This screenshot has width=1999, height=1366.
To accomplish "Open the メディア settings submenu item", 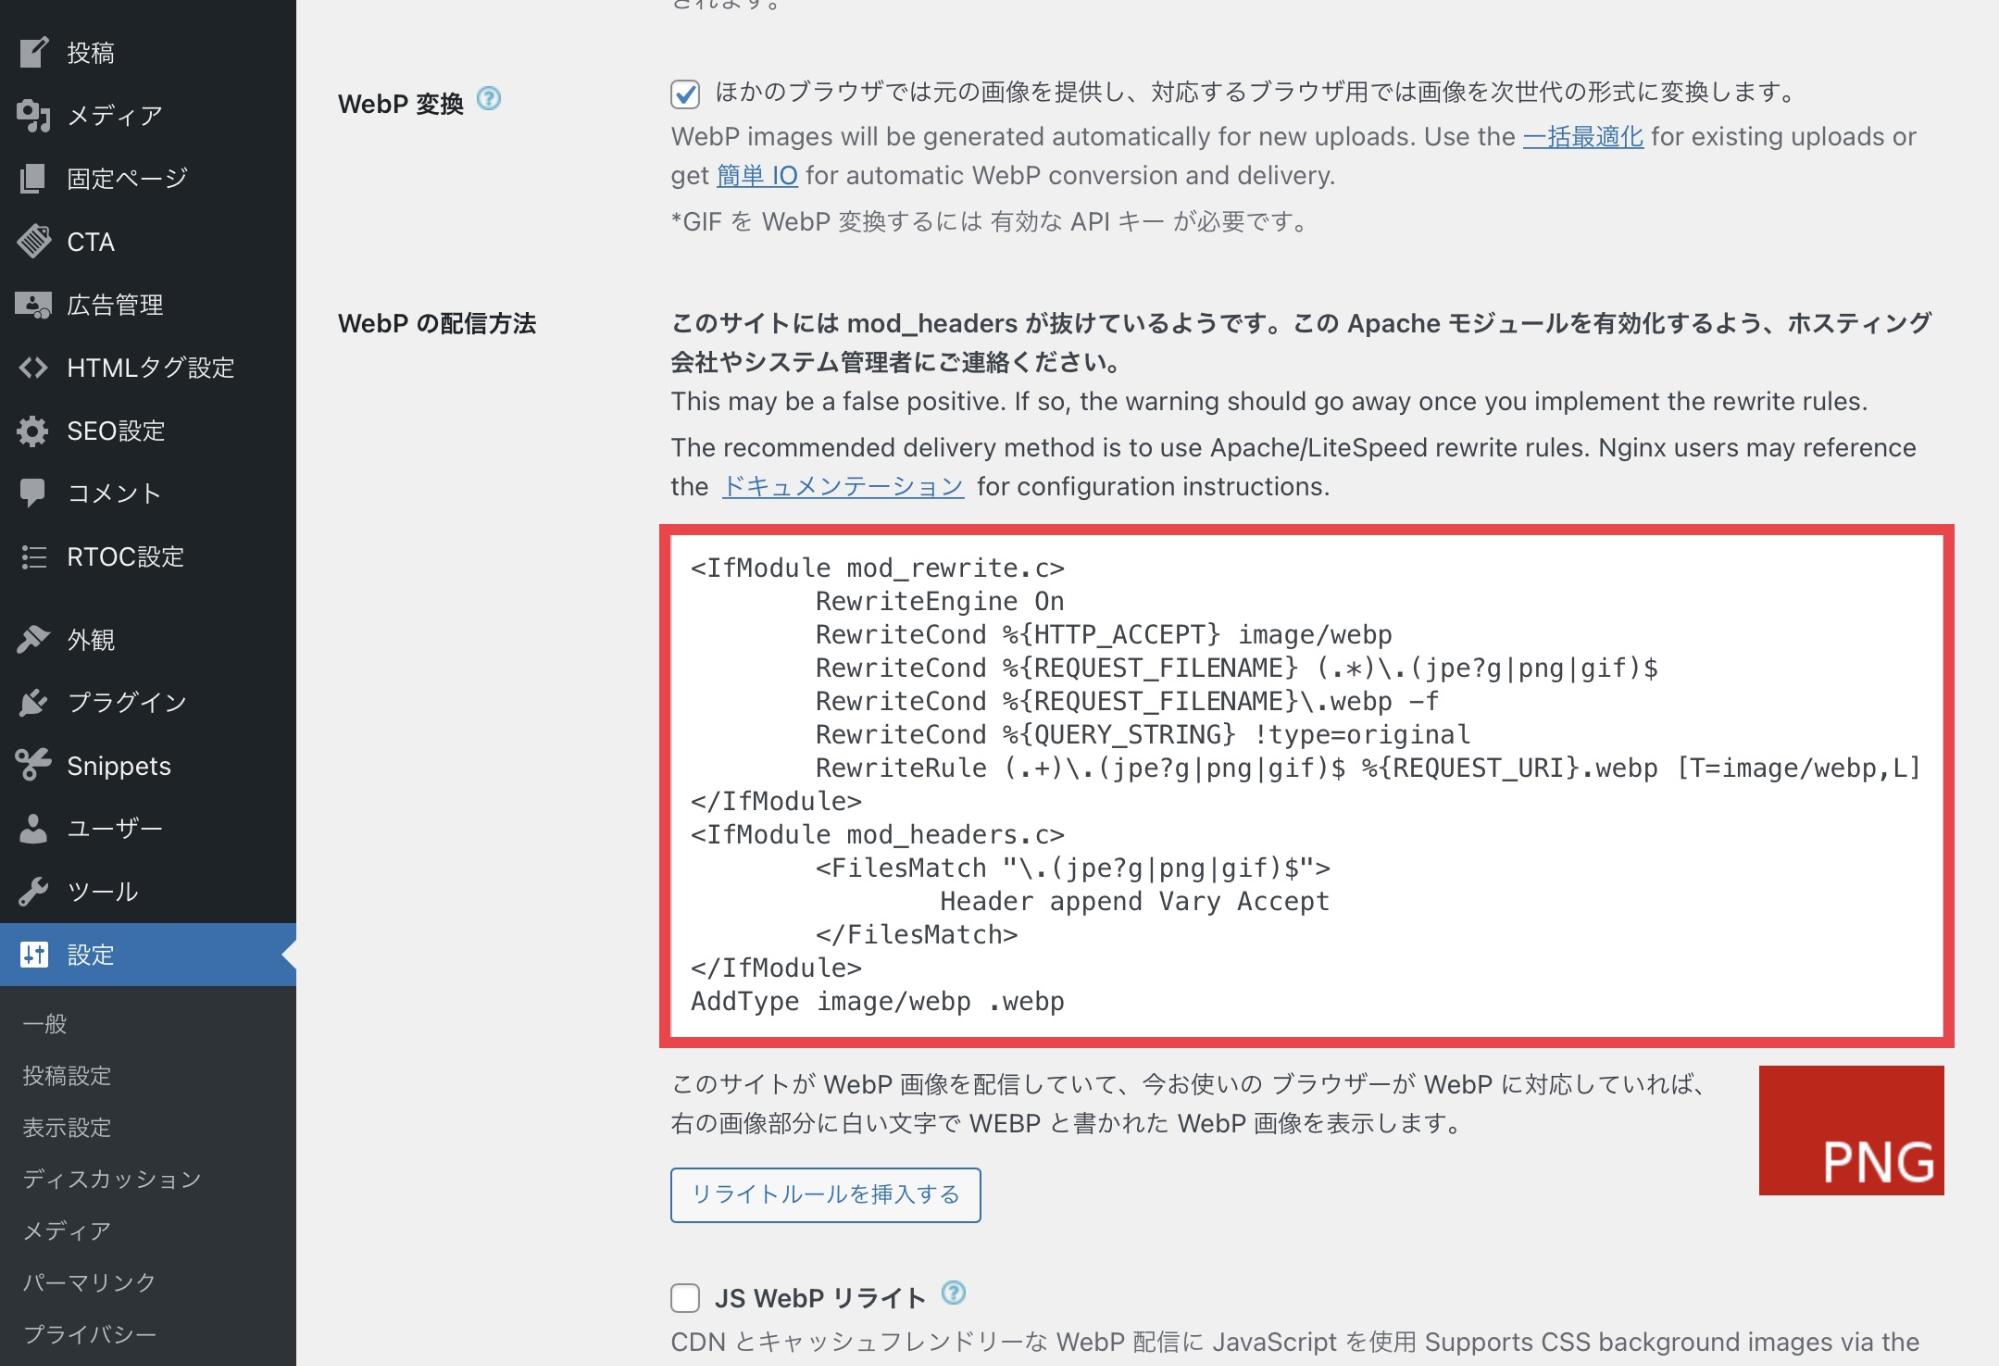I will pyautogui.click(x=67, y=1230).
